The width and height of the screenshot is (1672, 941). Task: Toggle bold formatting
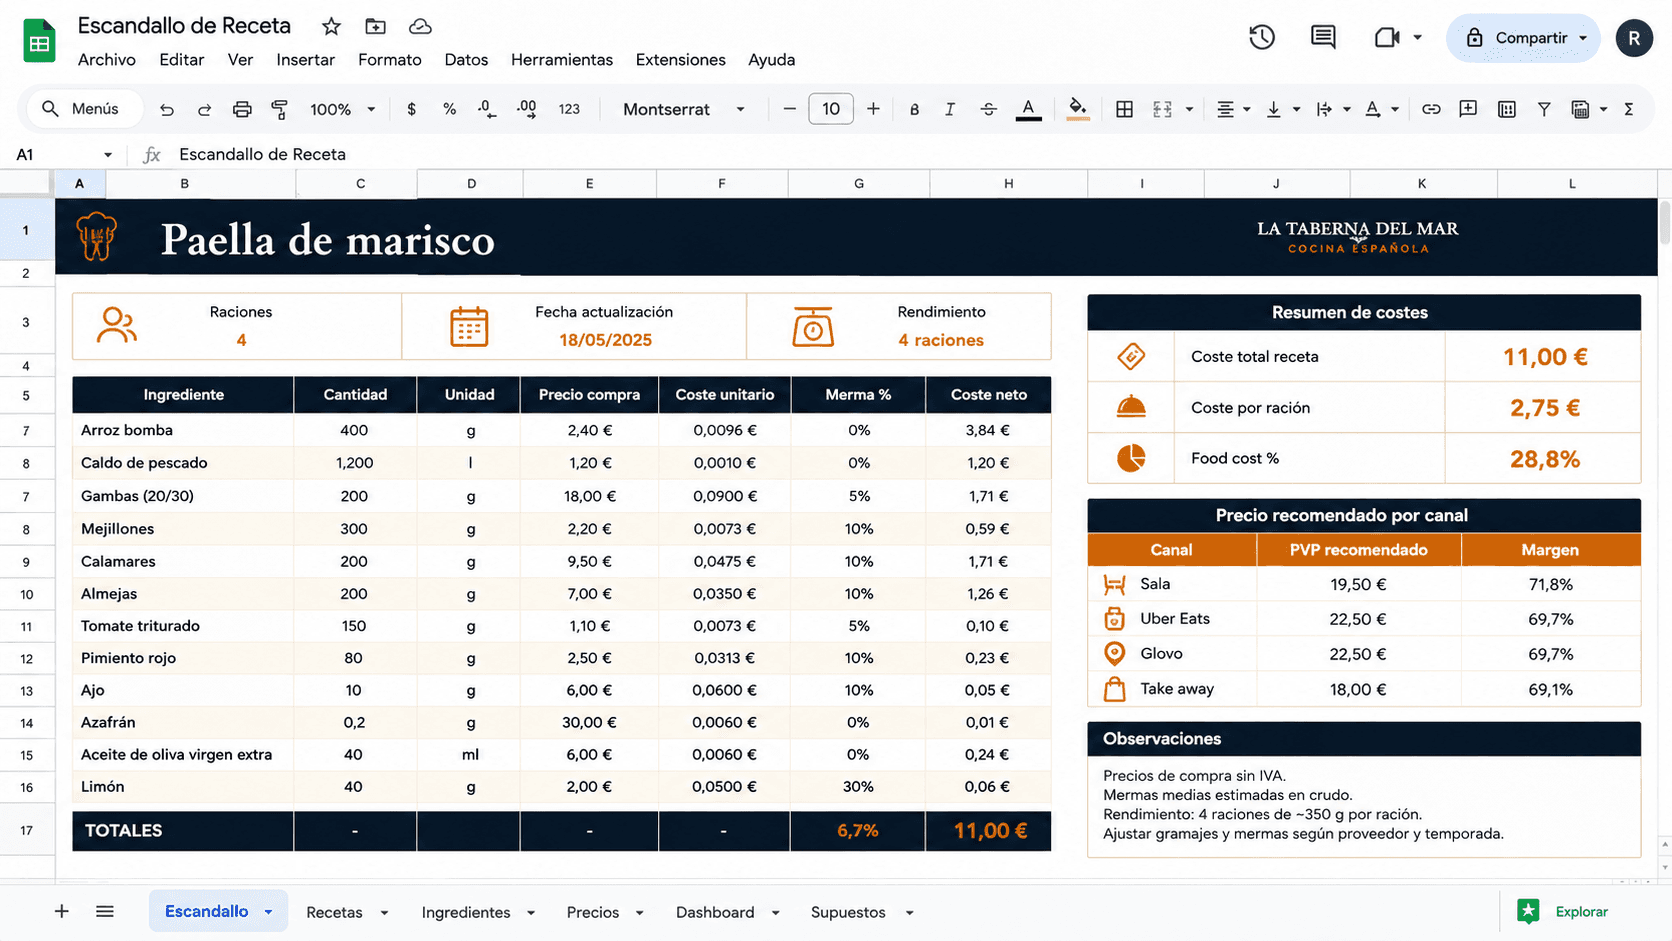(x=914, y=109)
